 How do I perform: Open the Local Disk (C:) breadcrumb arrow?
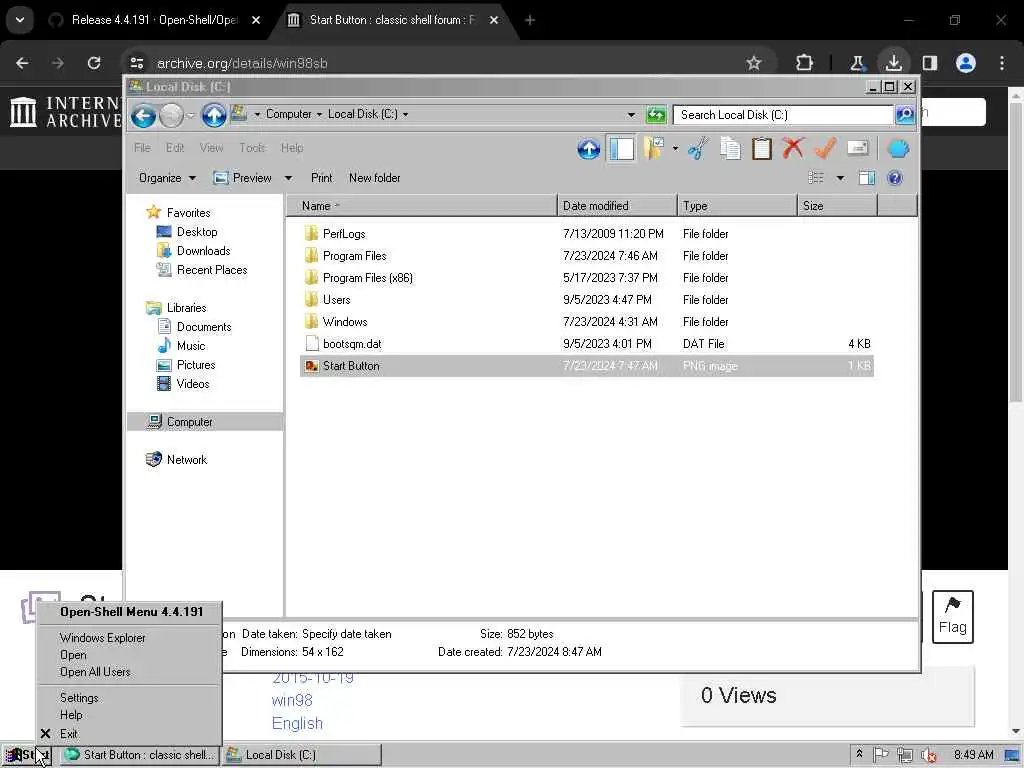pos(406,114)
